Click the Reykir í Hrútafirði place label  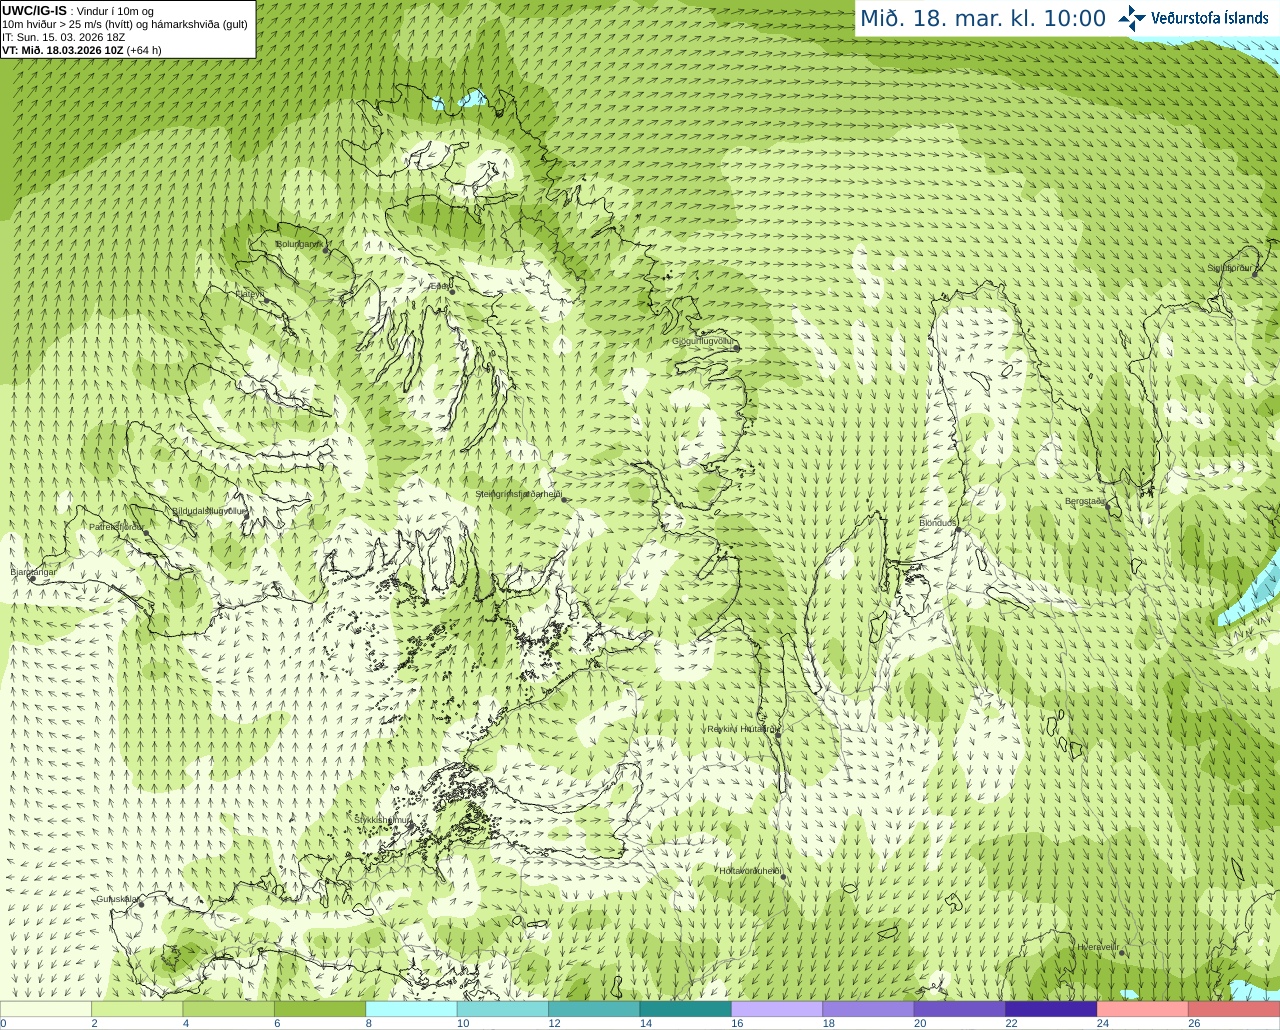pos(743,729)
